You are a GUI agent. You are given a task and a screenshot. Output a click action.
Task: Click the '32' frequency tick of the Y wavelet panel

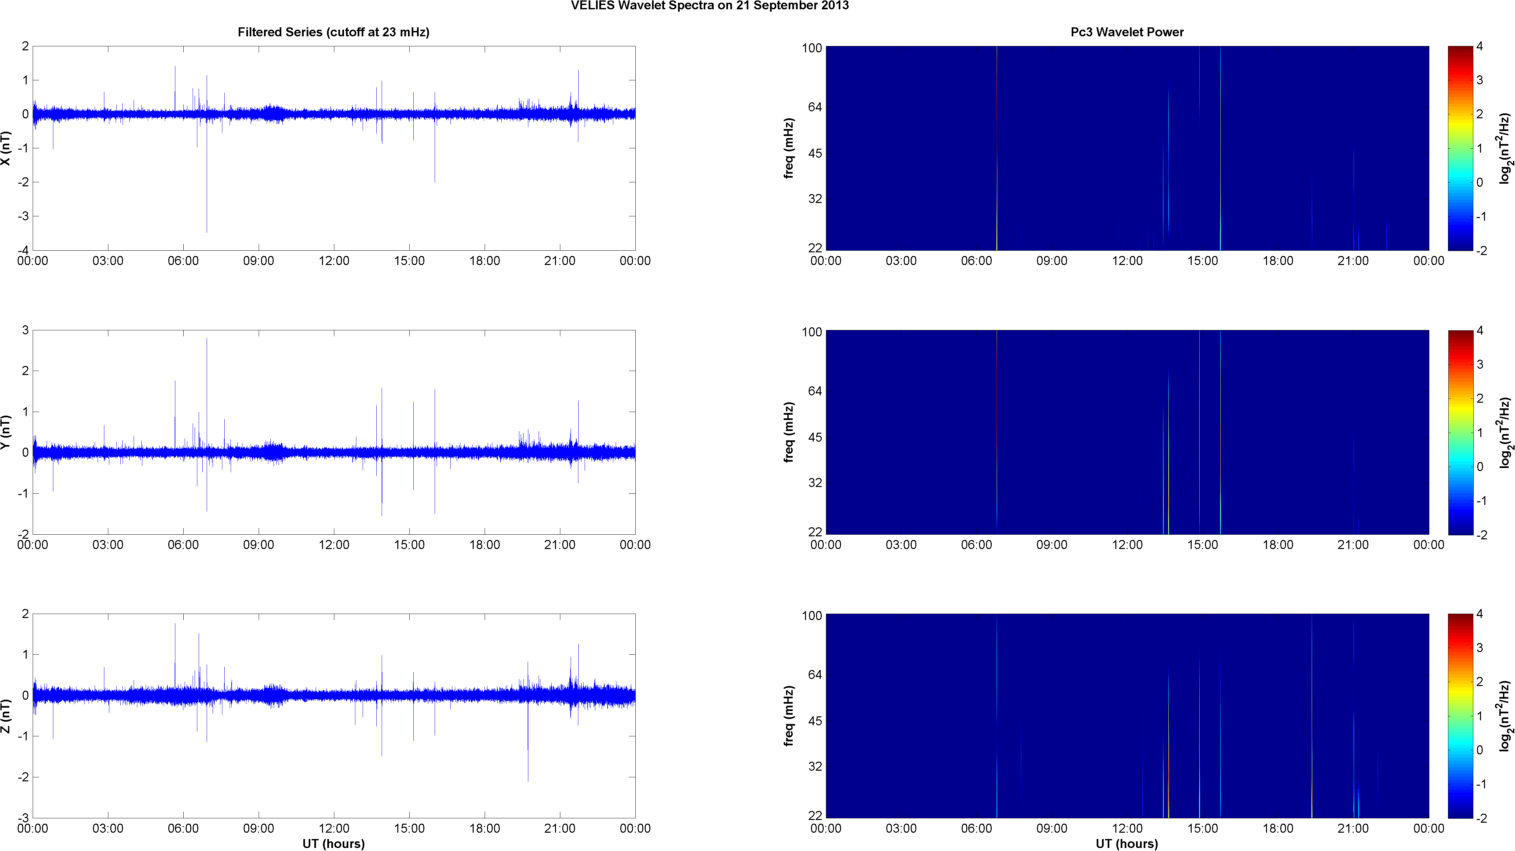815,483
